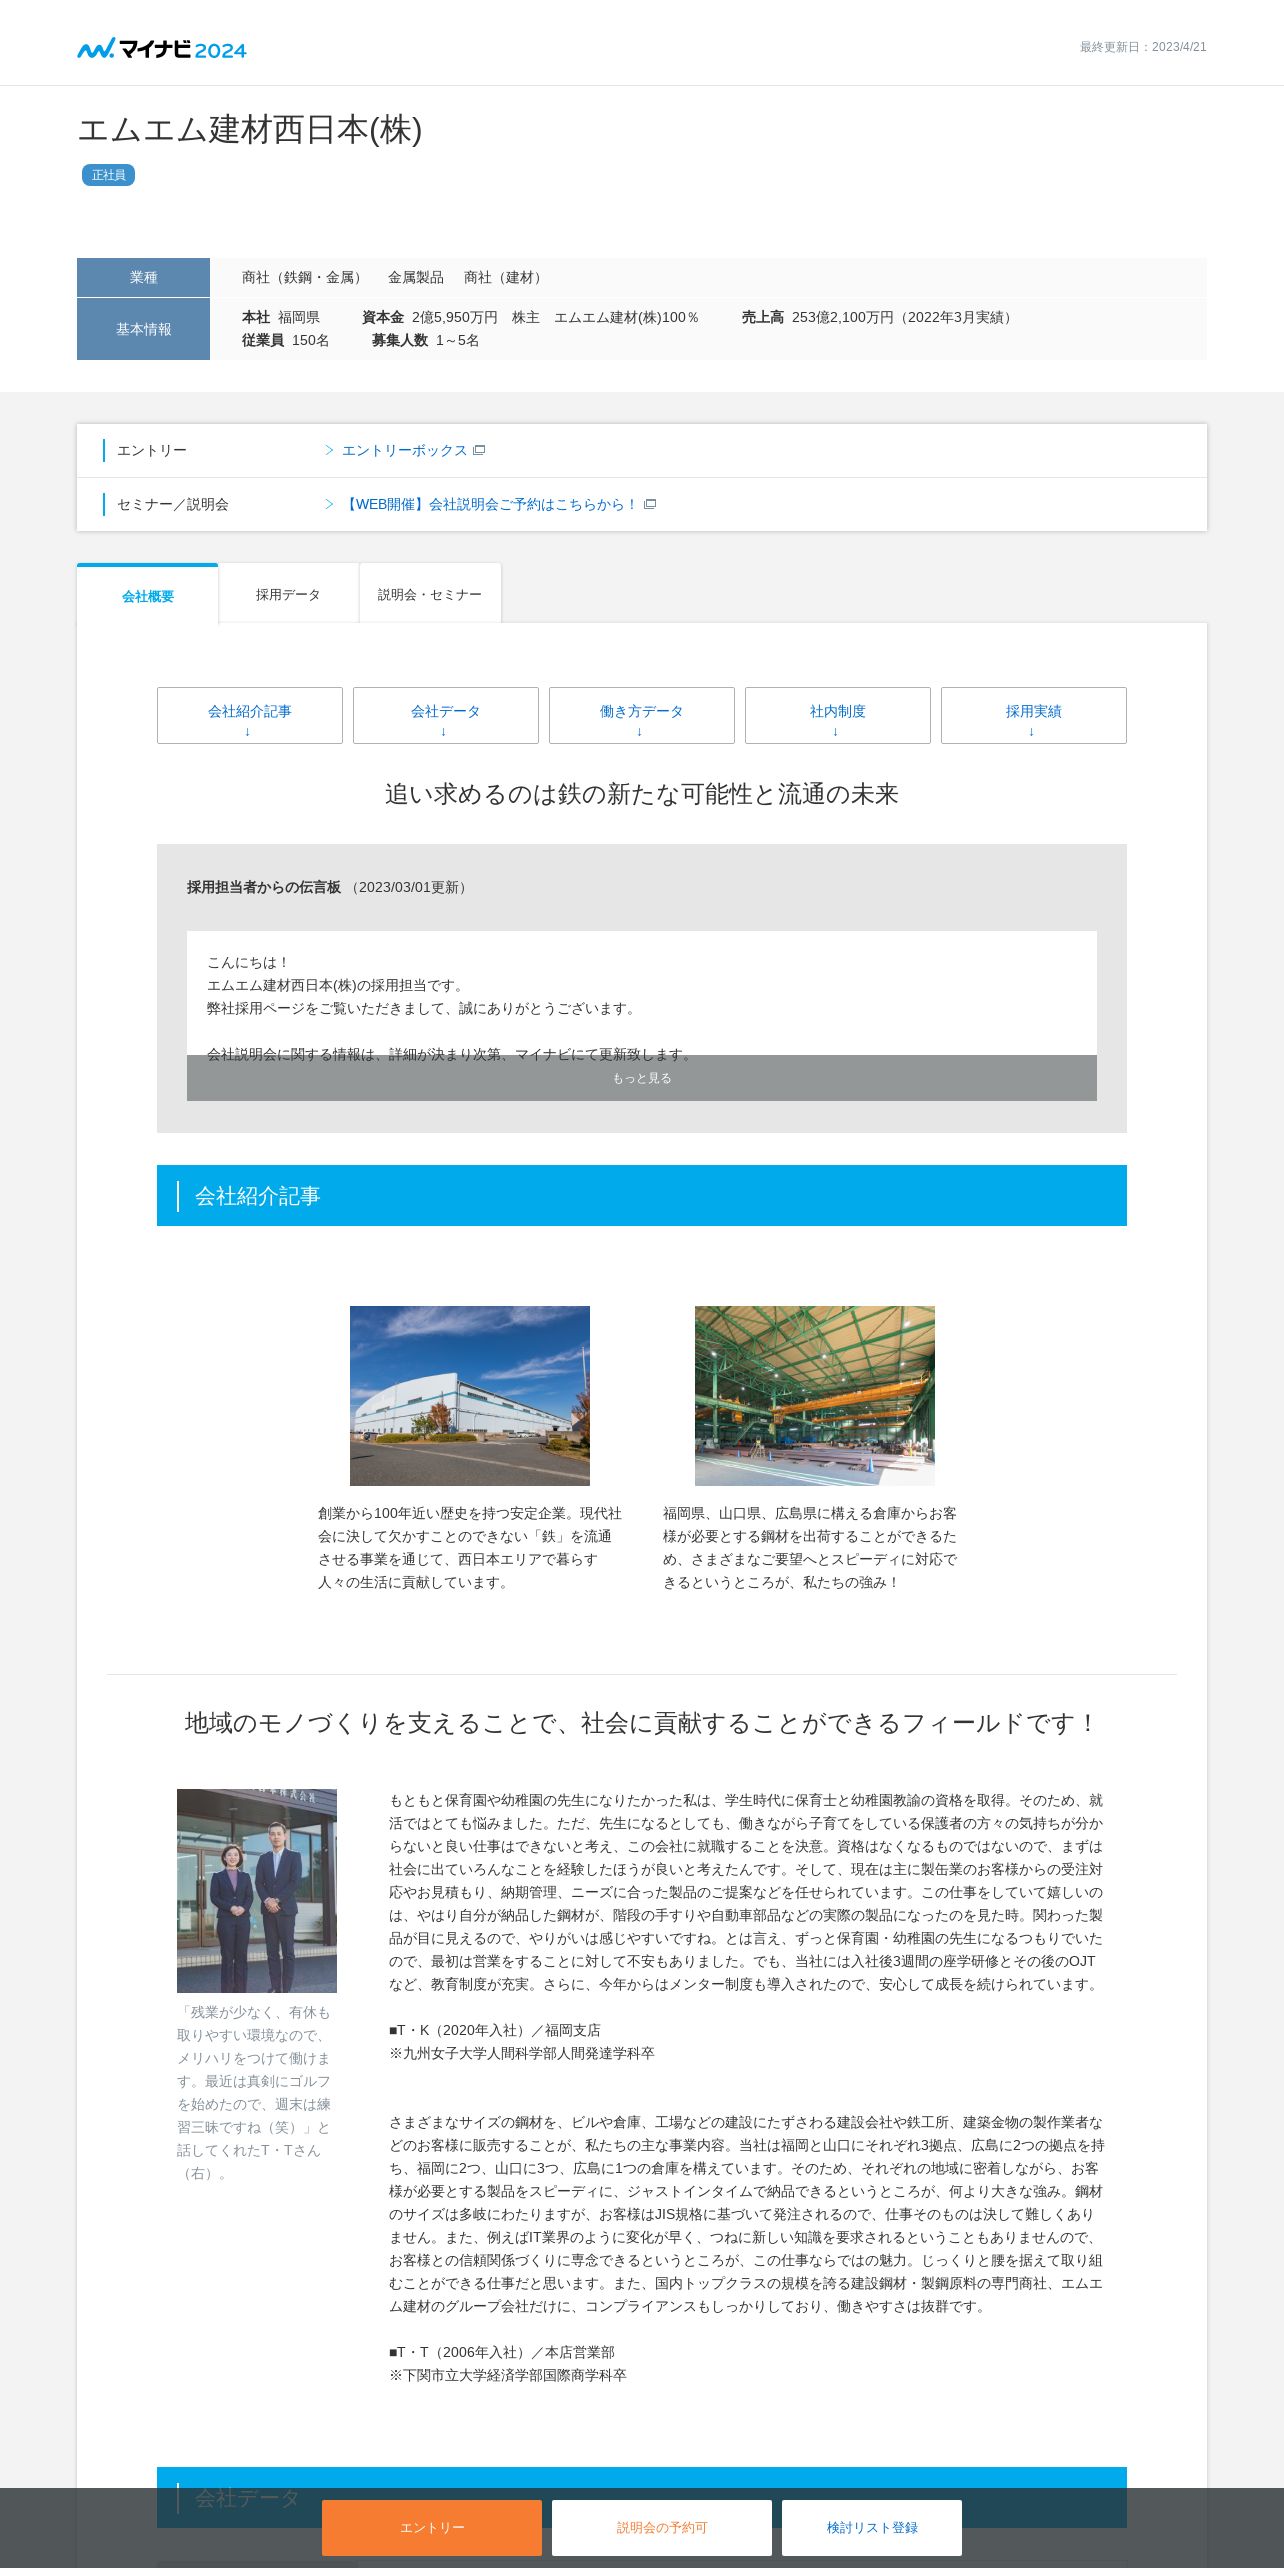Click the arrow marker before 【WEB開催】会社説明会
Viewport: 1284px width, 2568px height.
[329, 505]
